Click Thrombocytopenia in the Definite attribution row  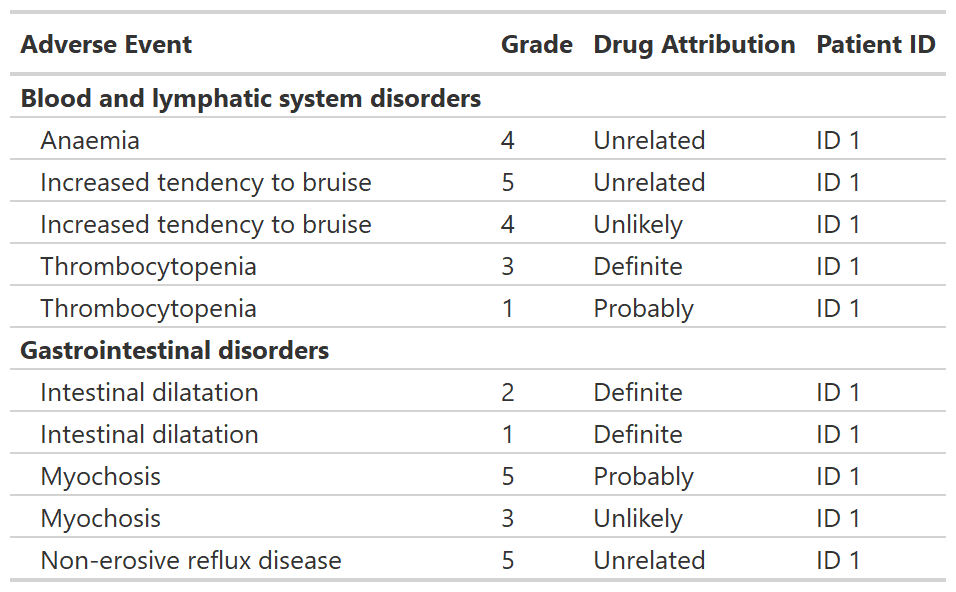(148, 267)
